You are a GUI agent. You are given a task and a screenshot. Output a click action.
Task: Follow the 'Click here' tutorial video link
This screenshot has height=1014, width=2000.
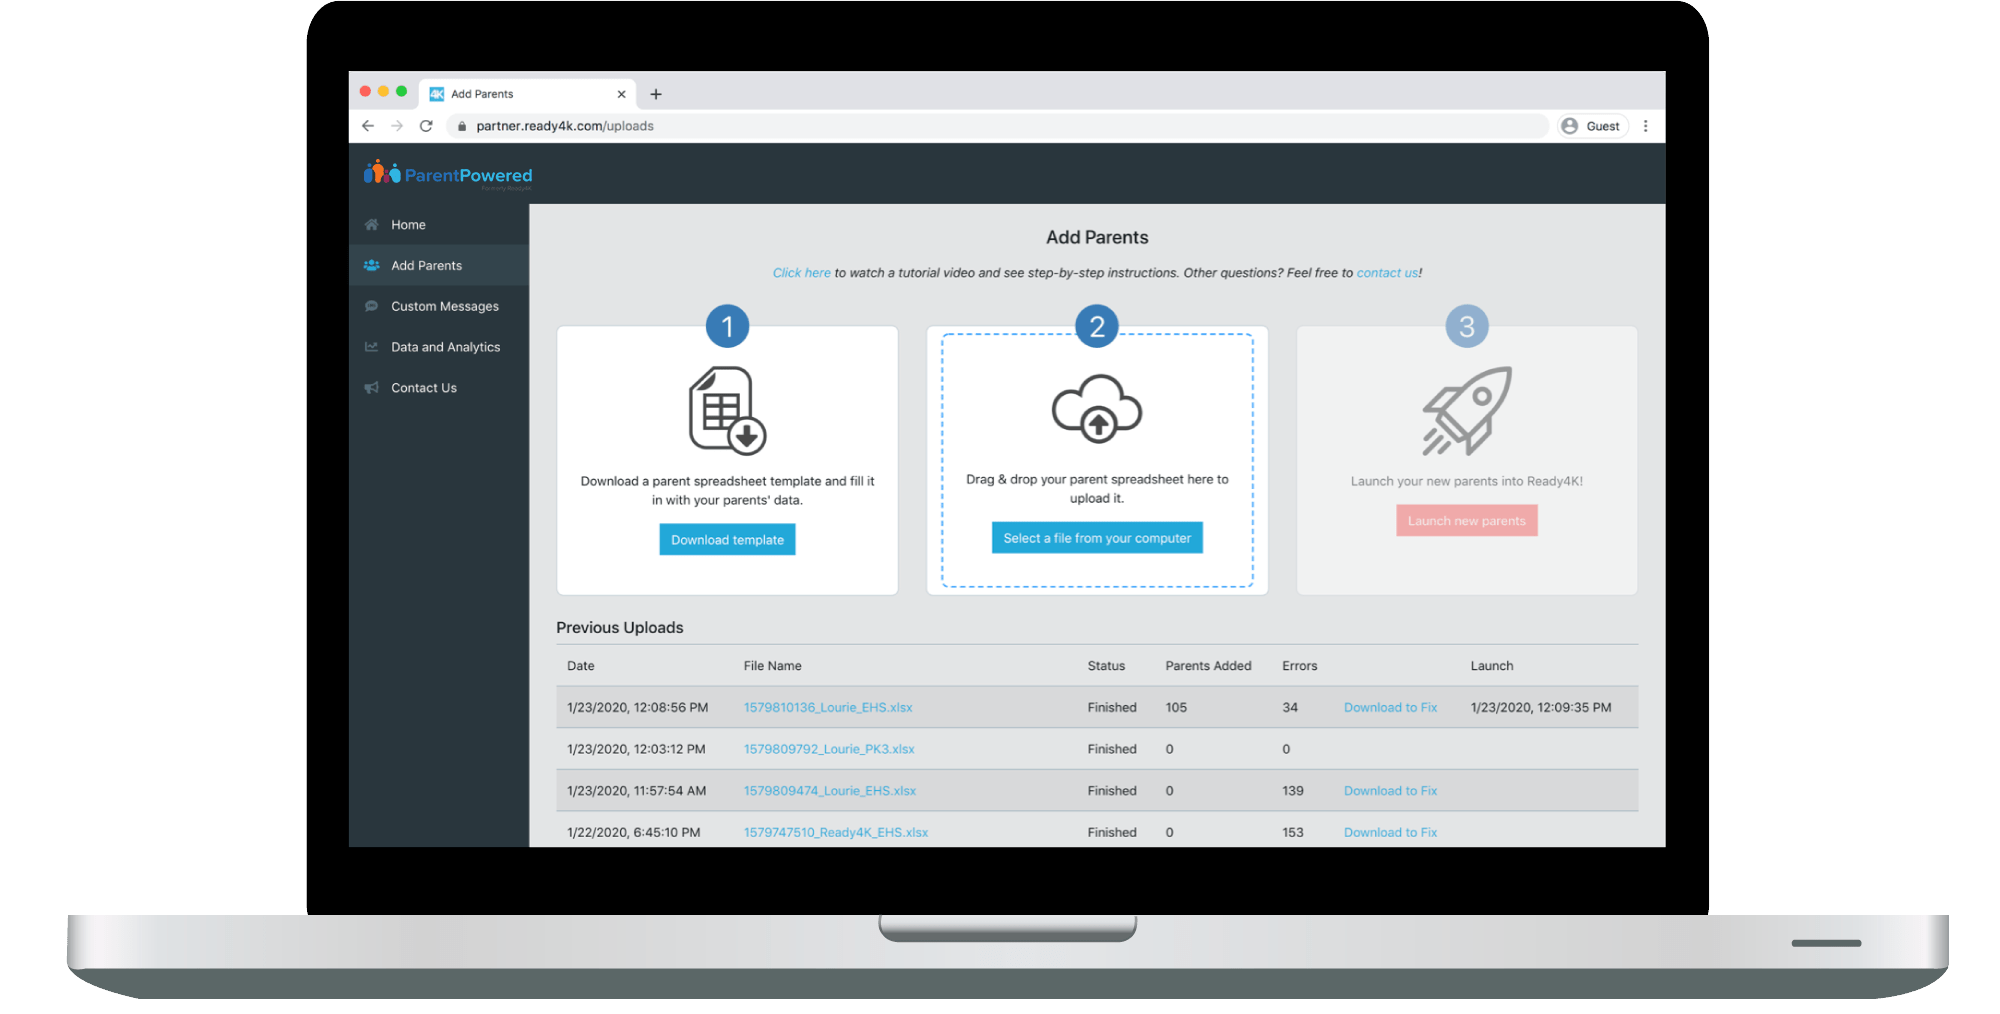801,273
